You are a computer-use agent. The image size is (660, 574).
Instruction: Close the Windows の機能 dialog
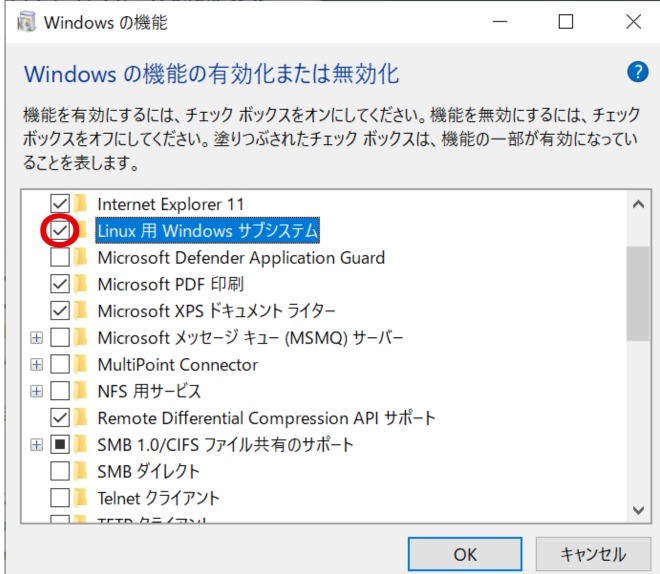pyautogui.click(x=633, y=21)
